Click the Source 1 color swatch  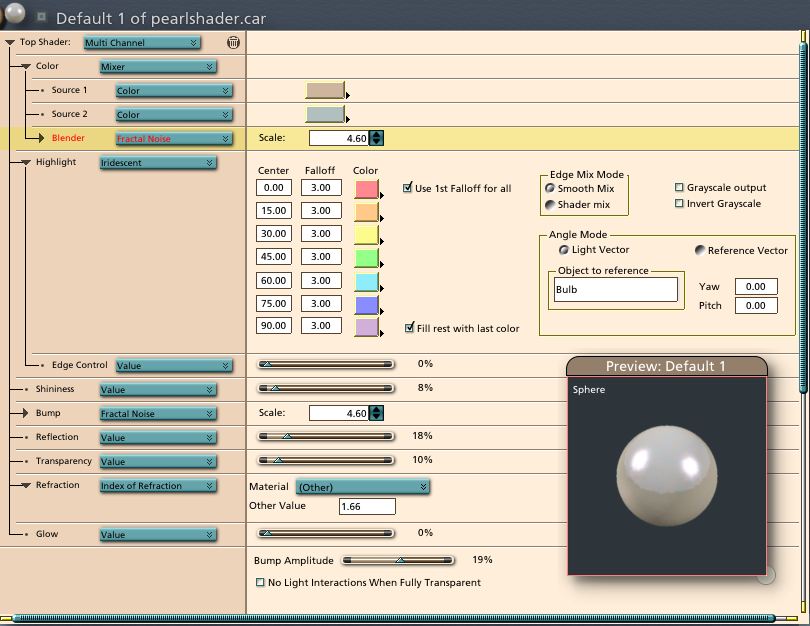324,90
